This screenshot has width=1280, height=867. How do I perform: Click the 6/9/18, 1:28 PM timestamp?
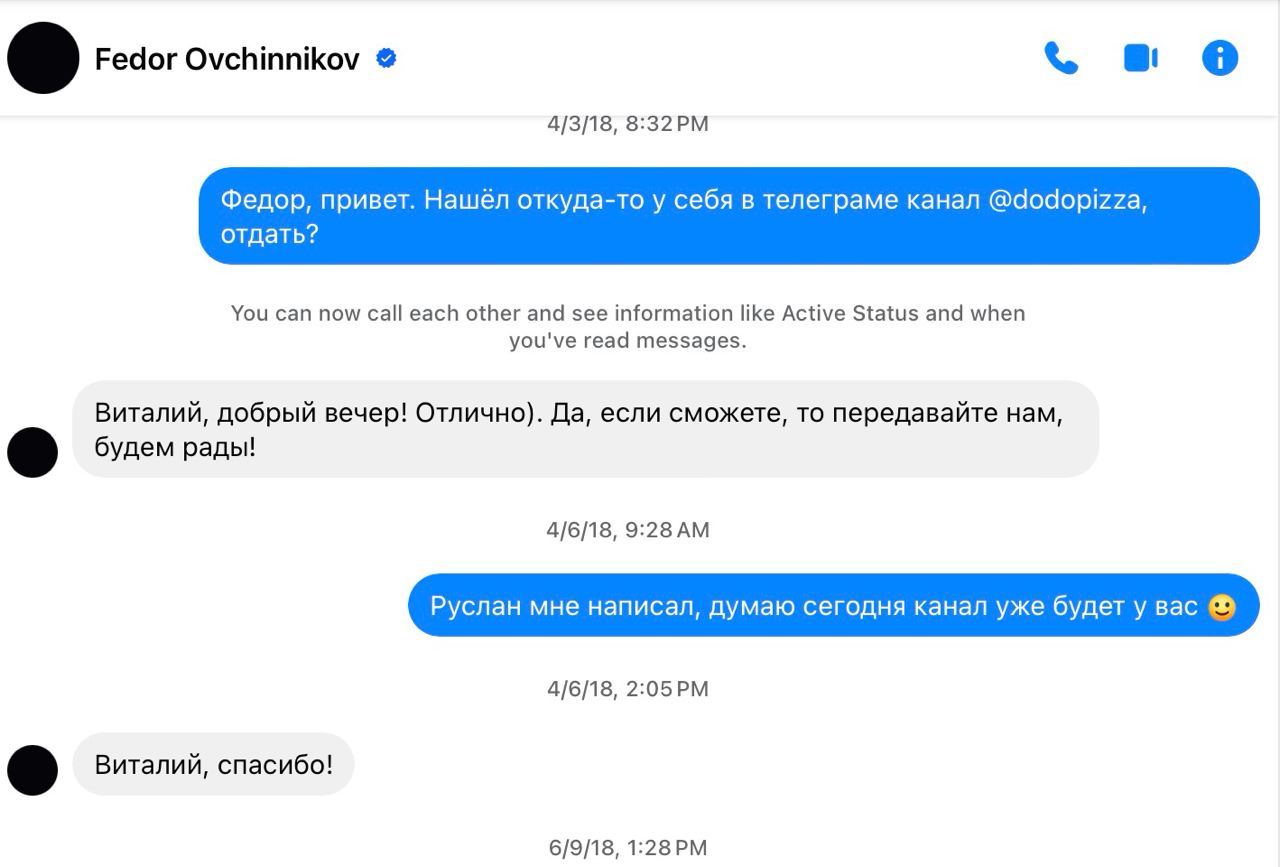coord(628,848)
